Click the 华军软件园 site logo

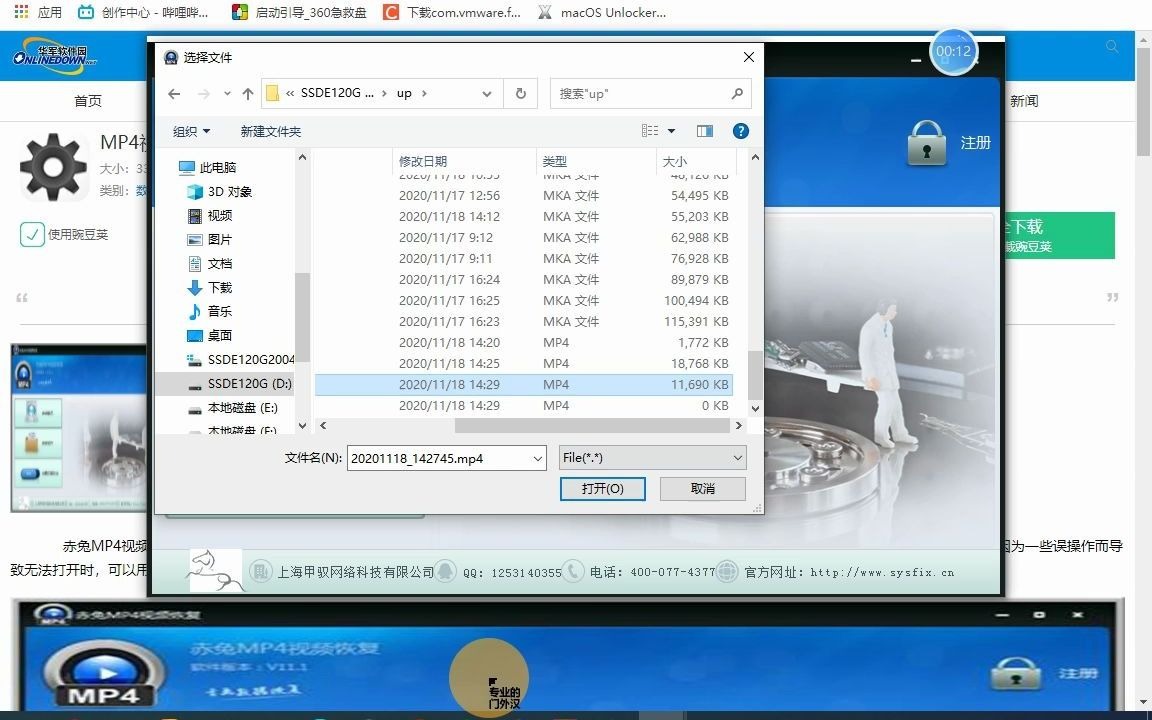point(57,55)
